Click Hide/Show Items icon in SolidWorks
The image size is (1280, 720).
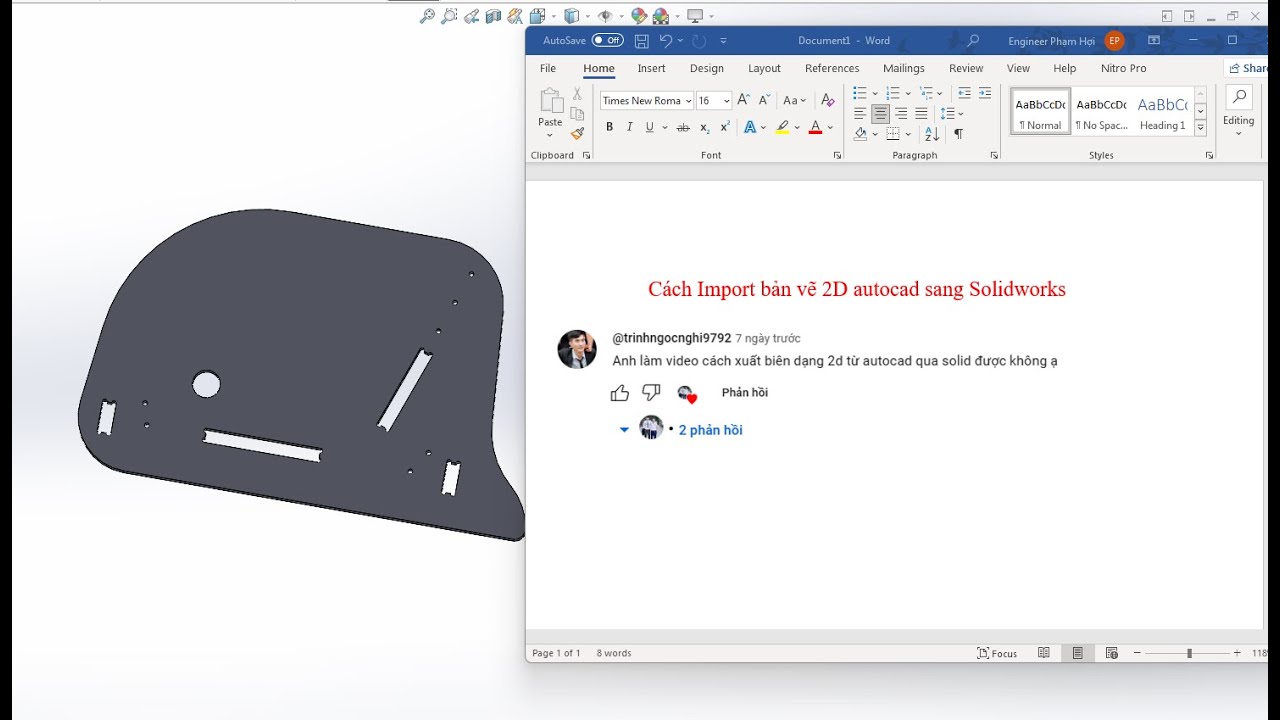pyautogui.click(x=604, y=16)
